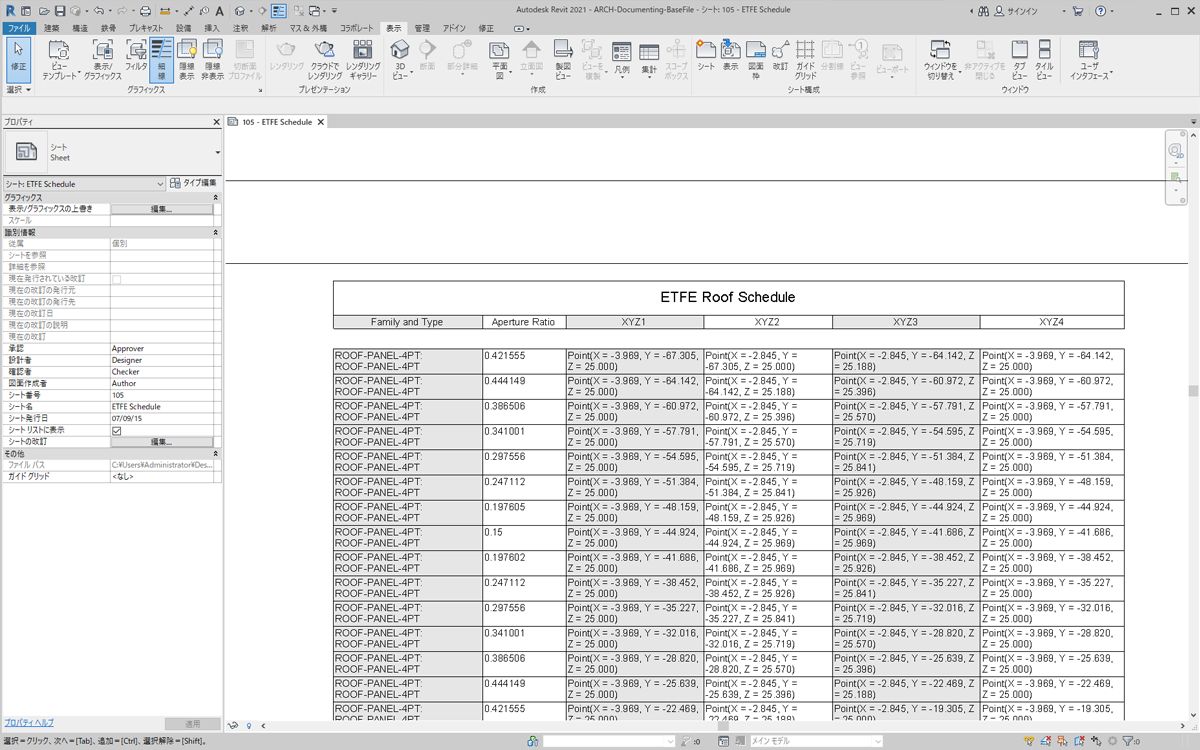This screenshot has height=750, width=1200.
Task: Collapse the その他 property group
Action: tap(216, 453)
